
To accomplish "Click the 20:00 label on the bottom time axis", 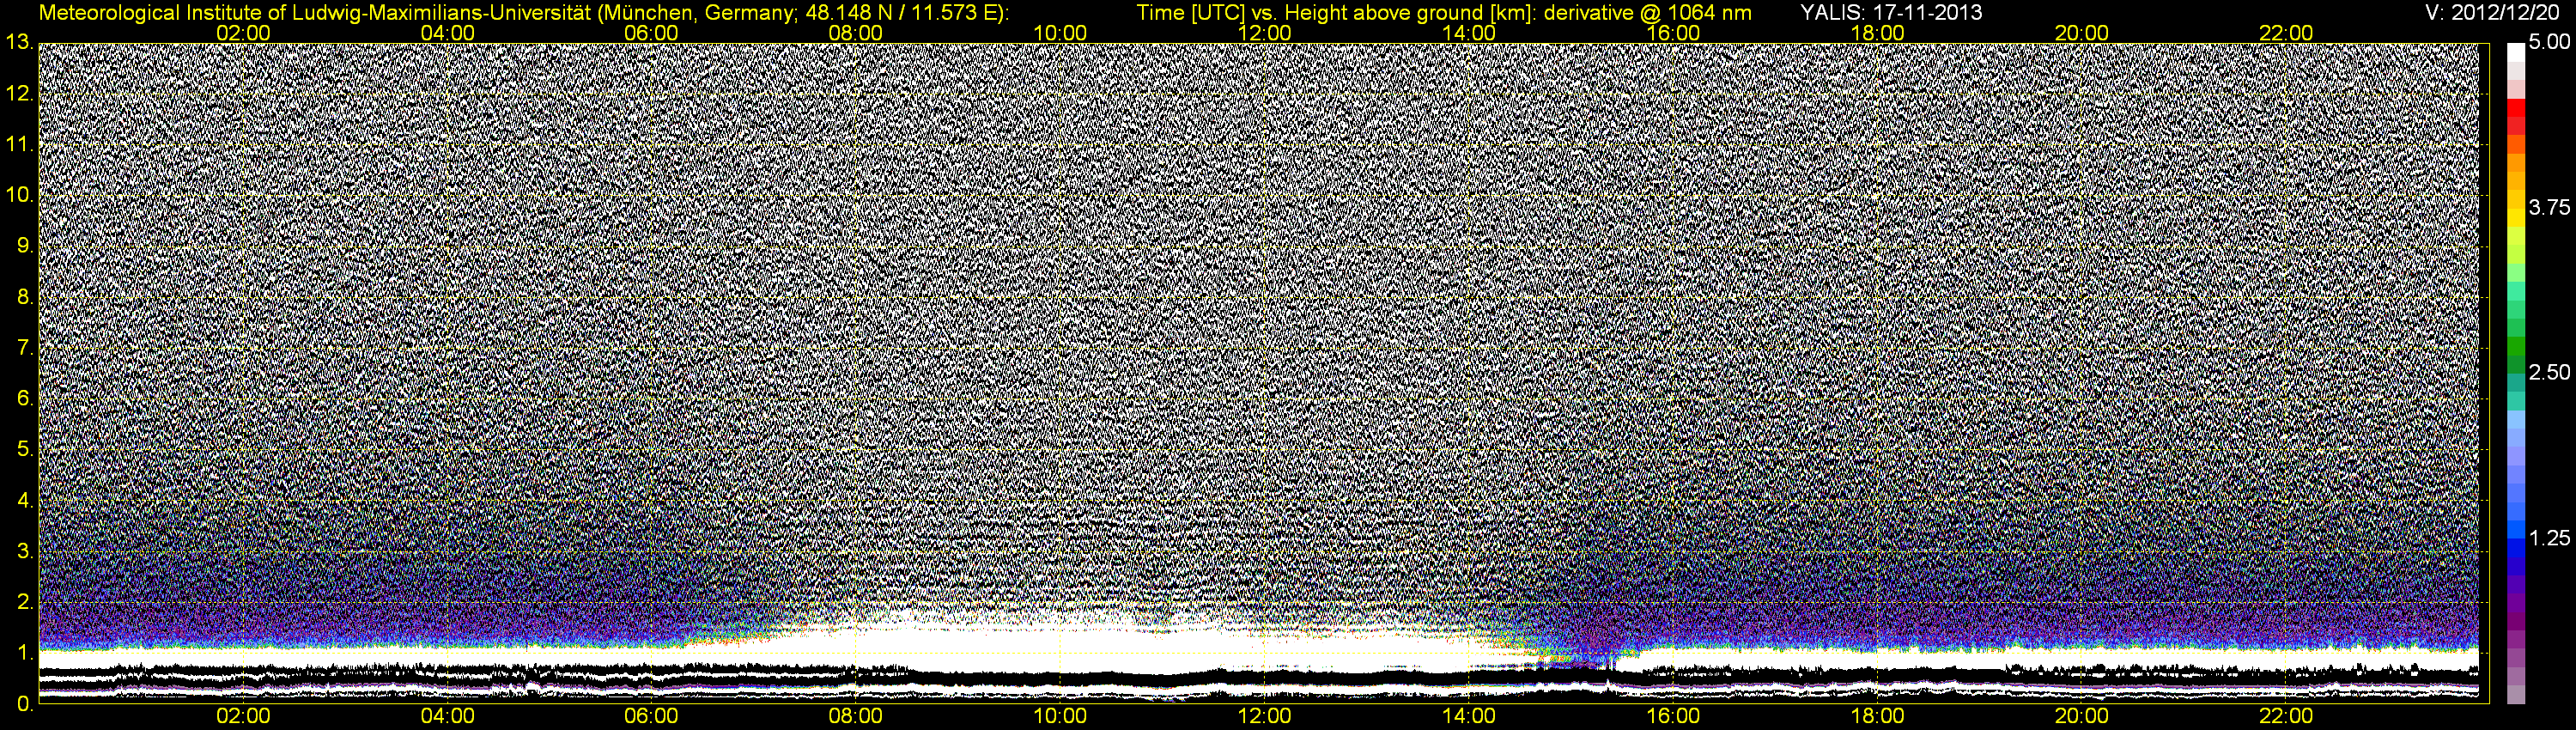I will click(x=2082, y=717).
